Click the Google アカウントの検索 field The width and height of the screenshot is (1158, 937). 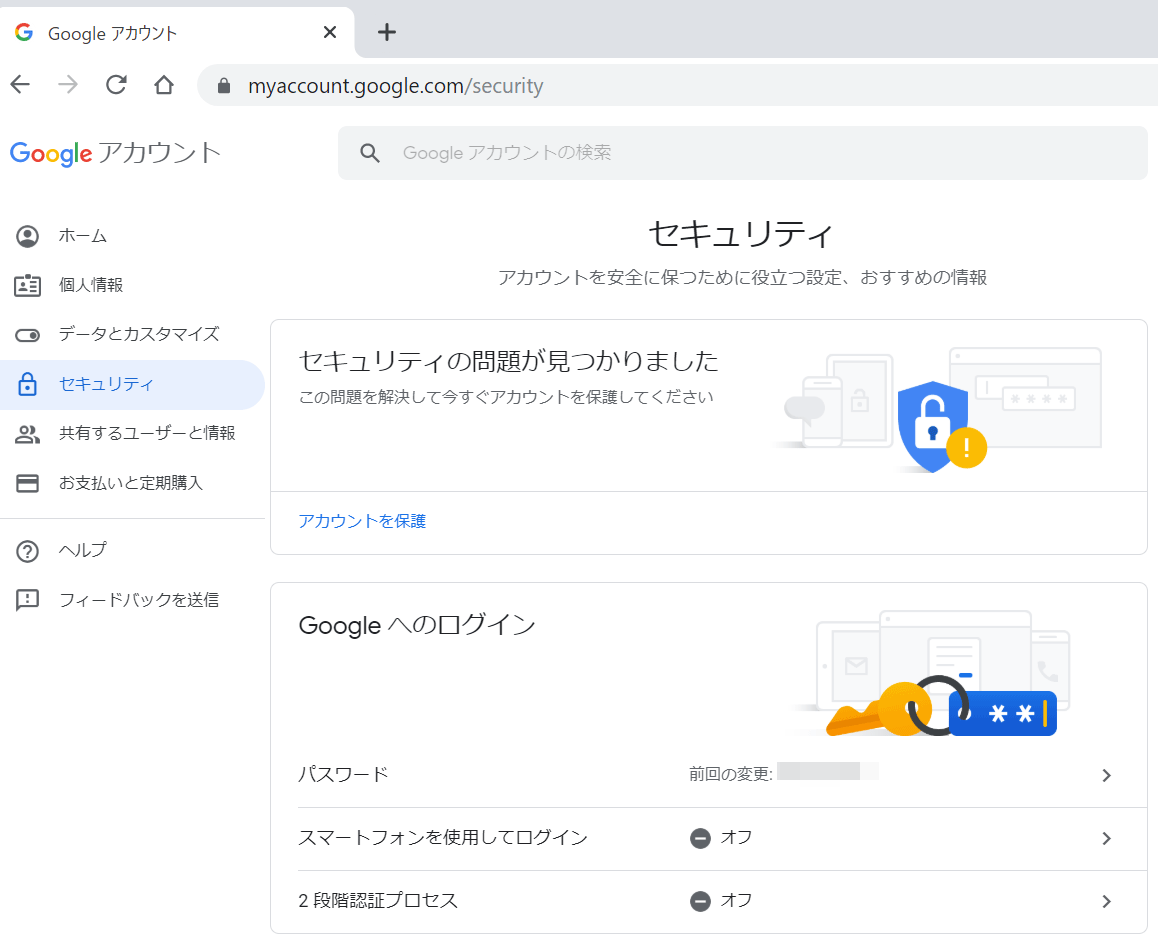point(742,153)
